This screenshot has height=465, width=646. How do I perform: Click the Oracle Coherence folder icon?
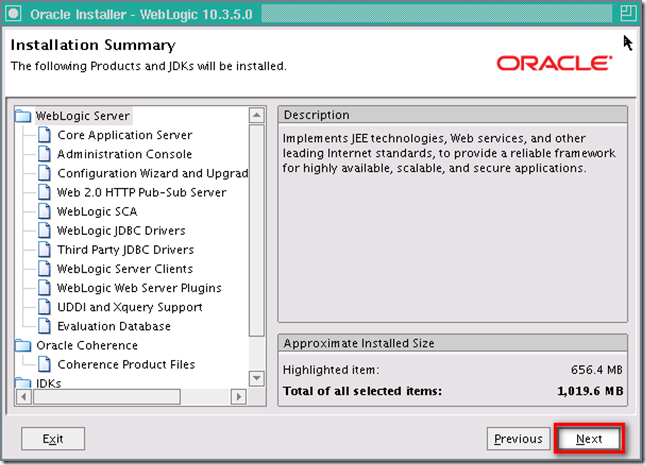click(23, 345)
